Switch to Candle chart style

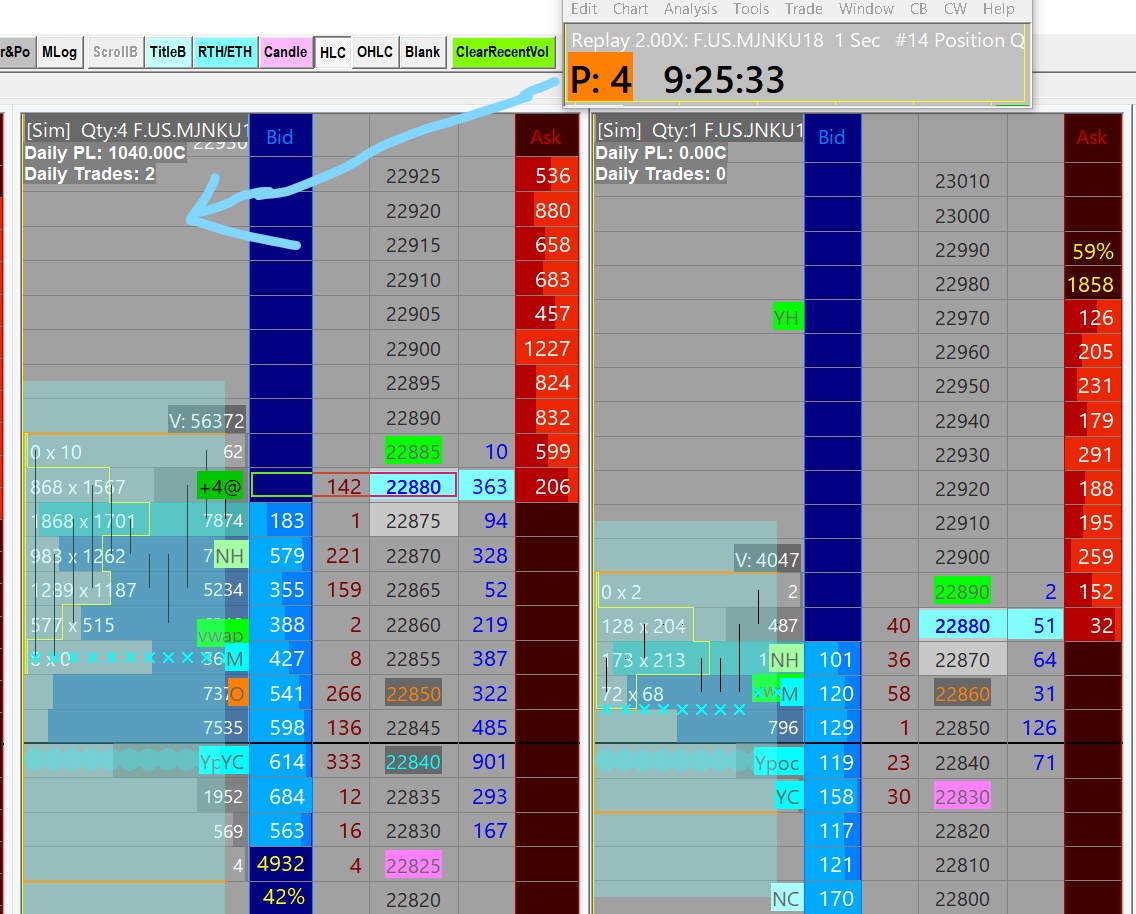click(x=285, y=52)
